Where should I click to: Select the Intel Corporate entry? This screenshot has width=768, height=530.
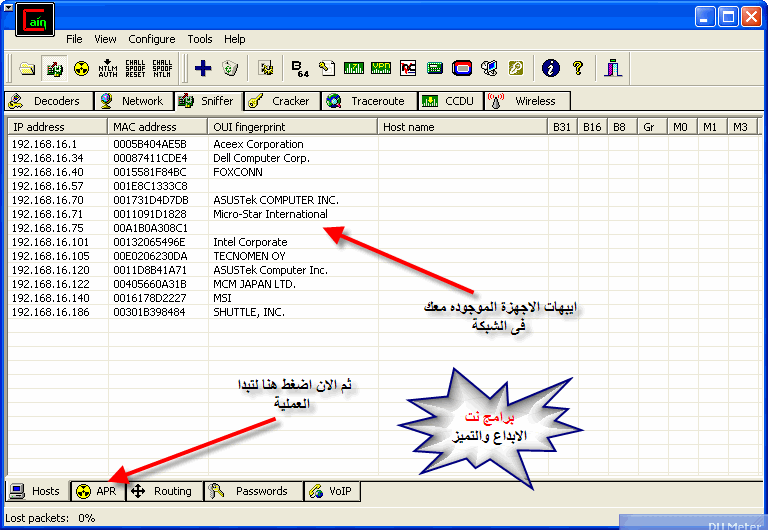point(250,242)
